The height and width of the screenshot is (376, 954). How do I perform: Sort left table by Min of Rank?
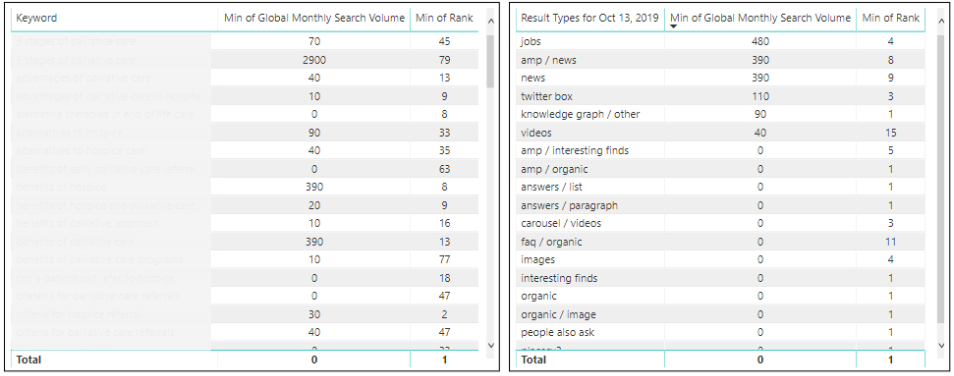coord(444,18)
